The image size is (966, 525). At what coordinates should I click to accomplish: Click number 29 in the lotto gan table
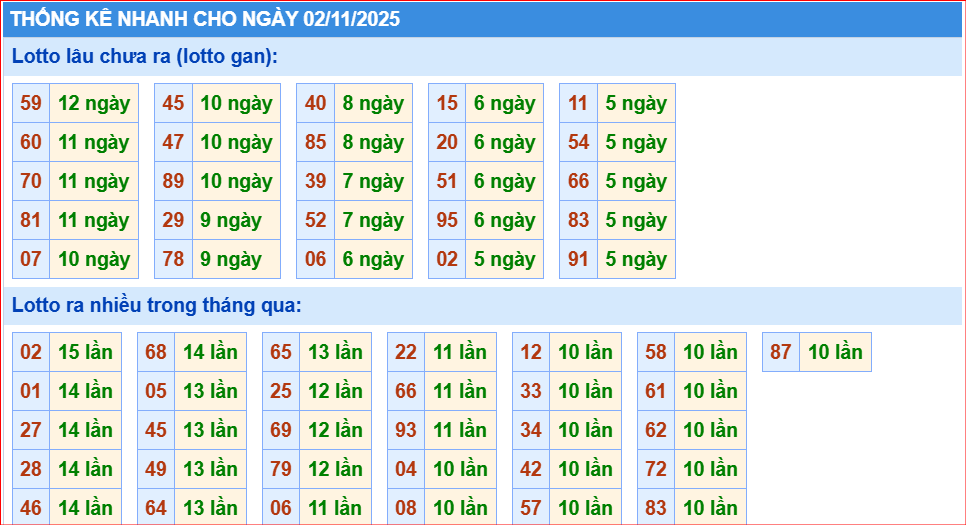tap(173, 220)
